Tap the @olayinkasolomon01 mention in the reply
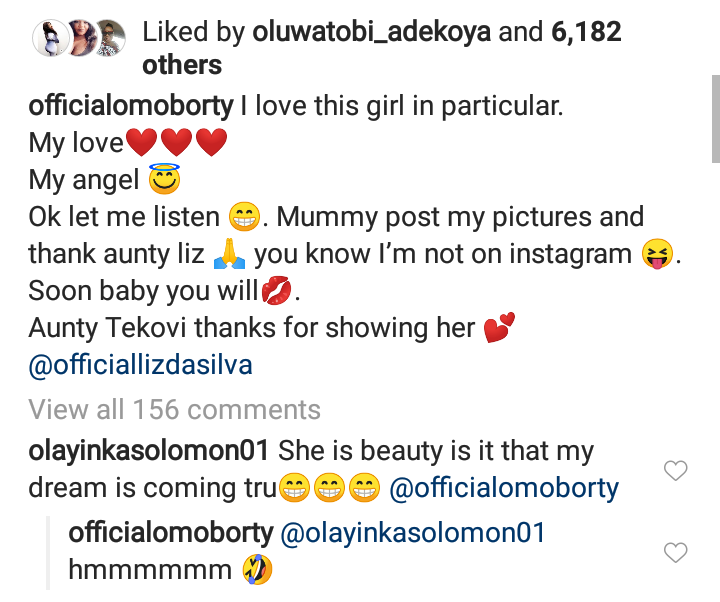This screenshot has width=720, height=602. click(413, 533)
